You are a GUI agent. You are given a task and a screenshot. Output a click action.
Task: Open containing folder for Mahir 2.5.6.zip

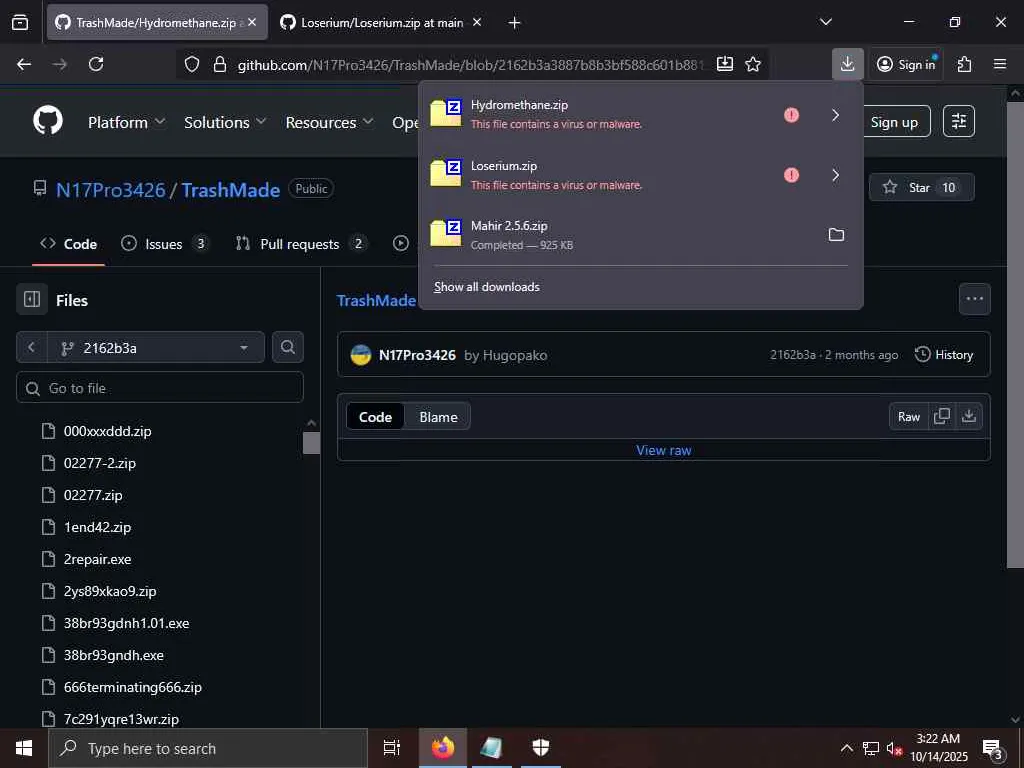[x=836, y=234]
